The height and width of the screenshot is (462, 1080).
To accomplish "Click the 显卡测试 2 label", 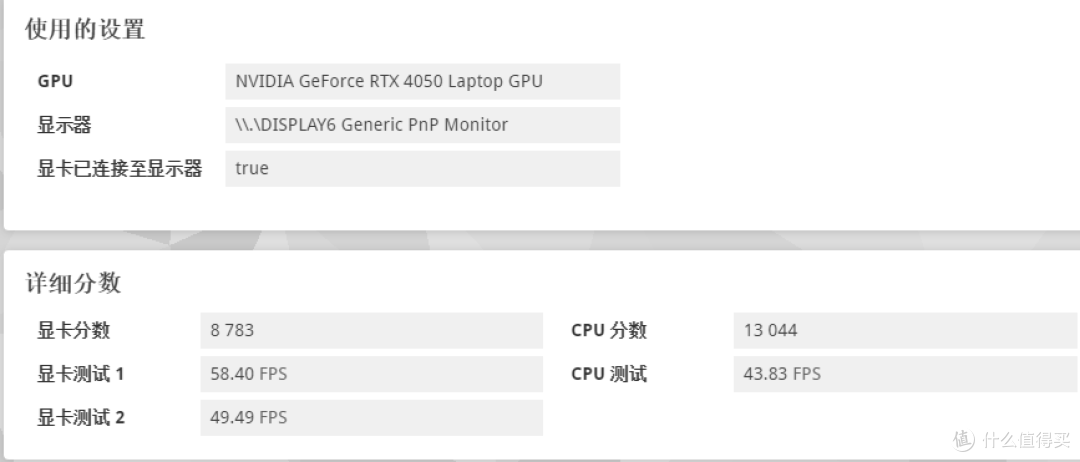I will pos(81,418).
